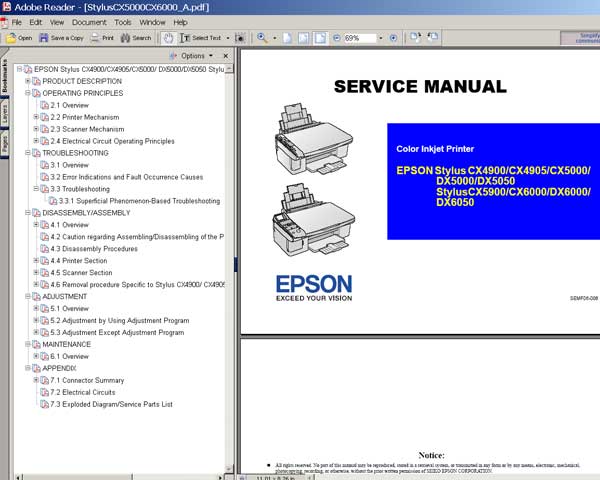Open bookmark 4.5 Scanner Section
600x480 pixels.
(81, 273)
